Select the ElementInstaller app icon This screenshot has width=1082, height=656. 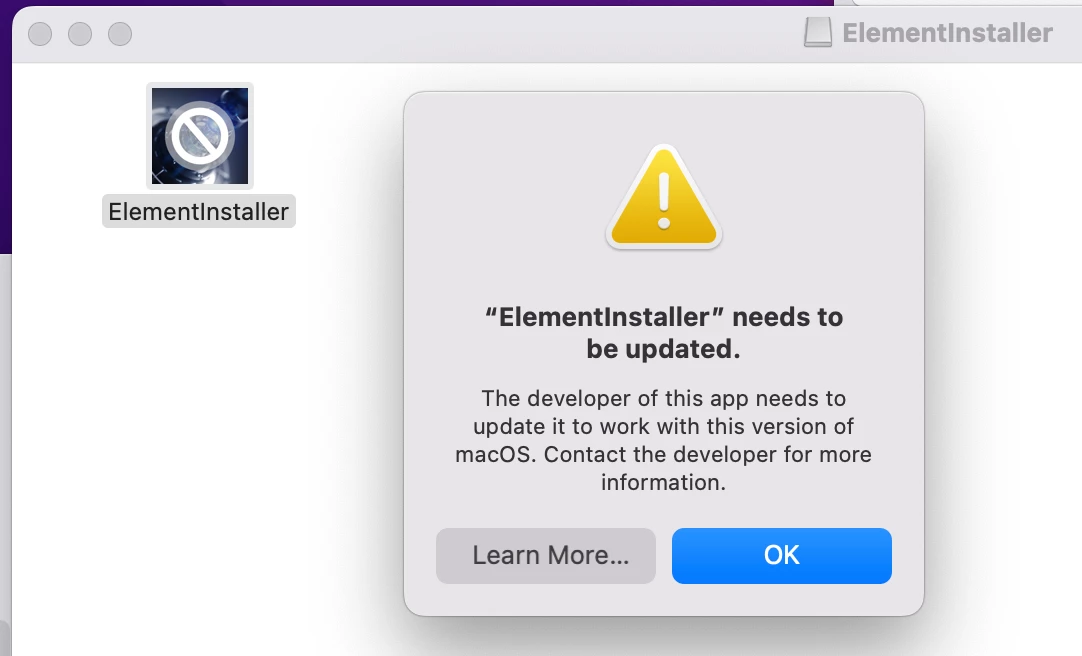[x=199, y=136]
